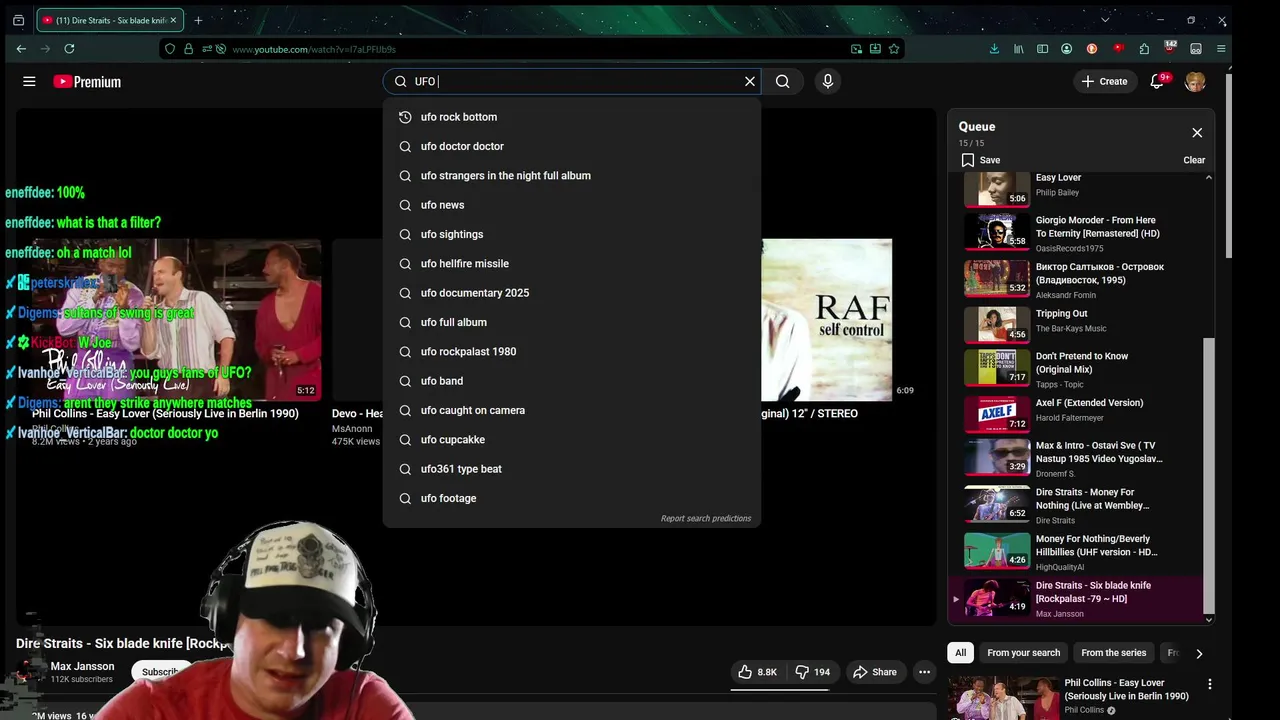Choose suggestion ufo sightings

(572, 234)
